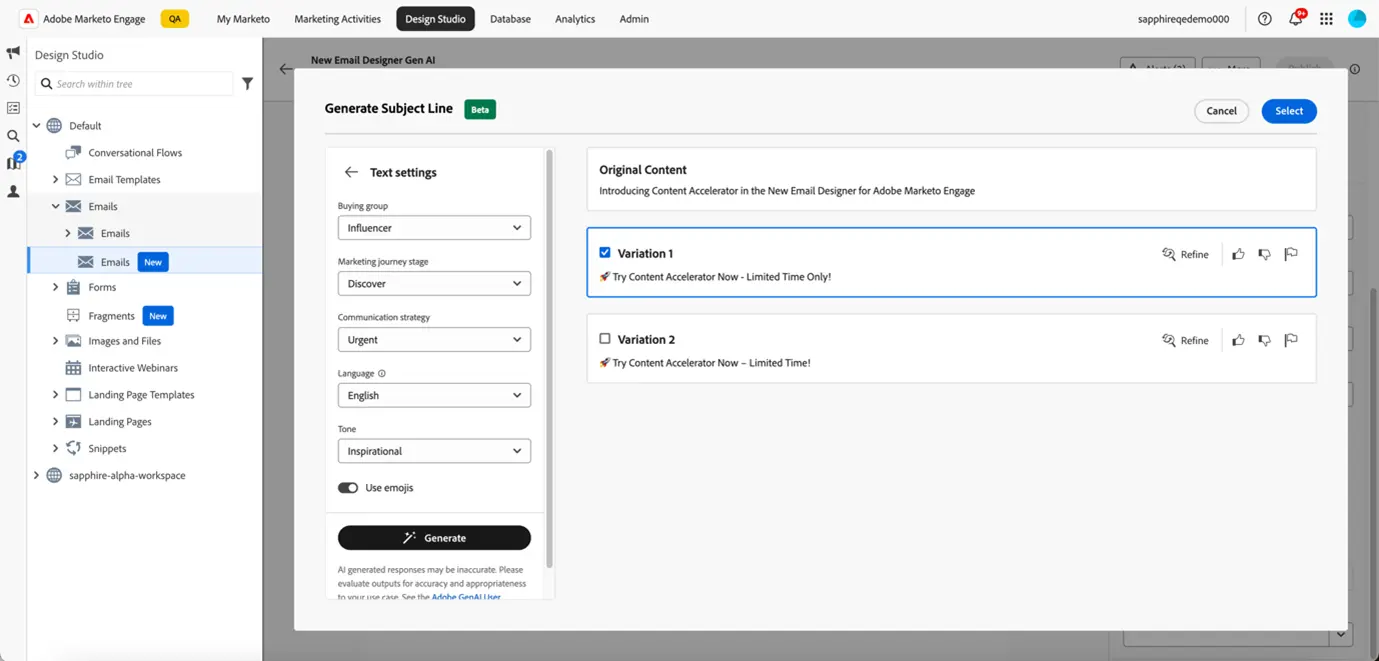Open the history clock icon in left rail
The image size is (1379, 661).
point(13,80)
